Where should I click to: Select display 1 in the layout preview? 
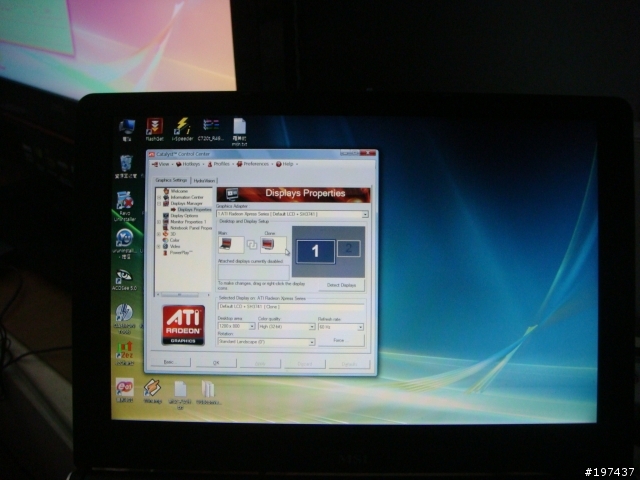(316, 251)
